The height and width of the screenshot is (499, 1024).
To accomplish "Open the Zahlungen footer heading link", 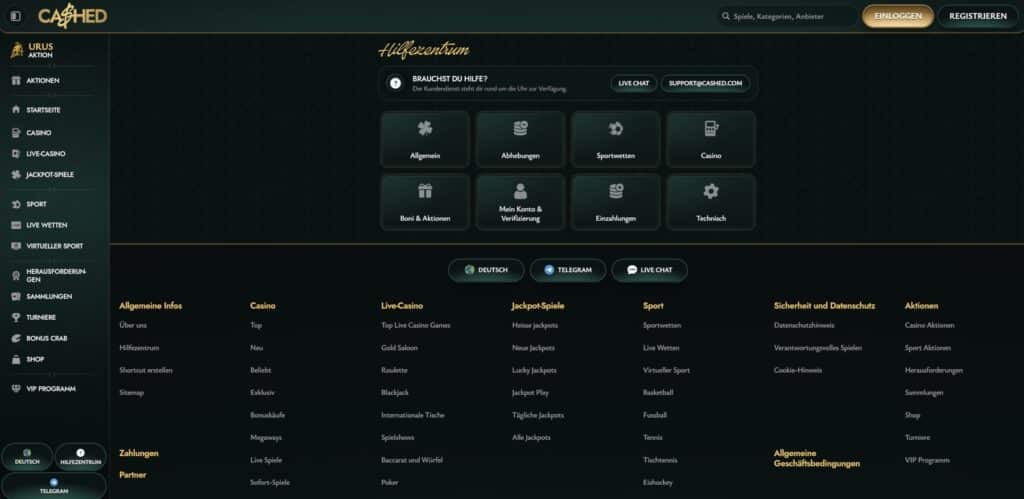I will click(138, 453).
